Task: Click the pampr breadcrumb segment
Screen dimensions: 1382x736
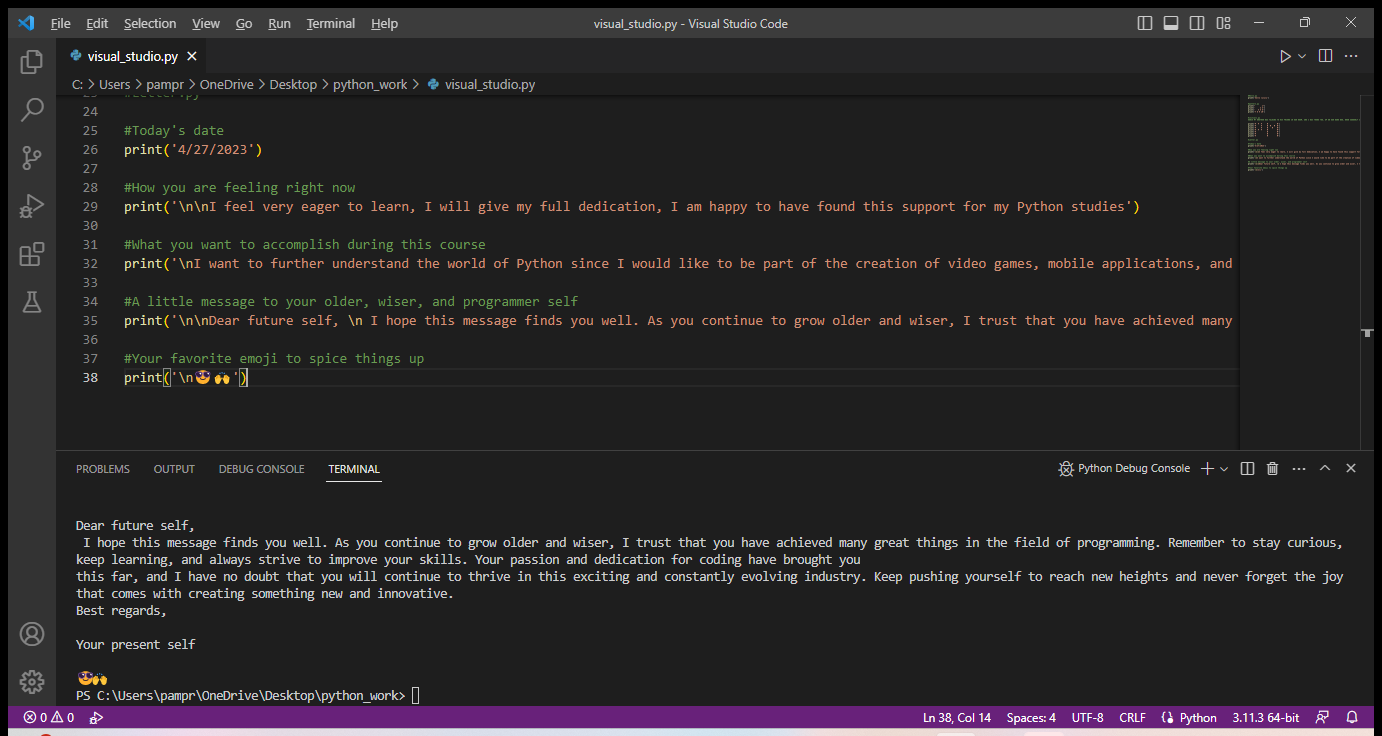Action: tap(165, 85)
